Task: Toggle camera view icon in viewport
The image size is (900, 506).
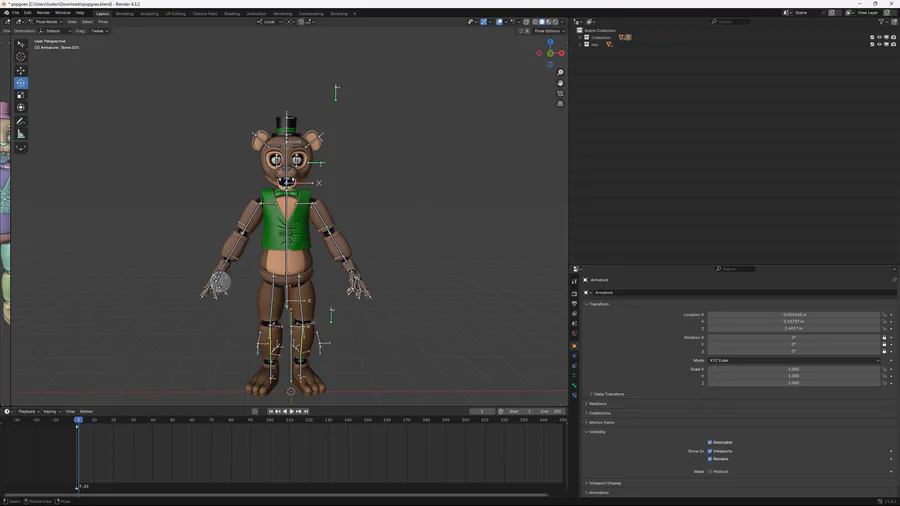Action: coord(560,93)
